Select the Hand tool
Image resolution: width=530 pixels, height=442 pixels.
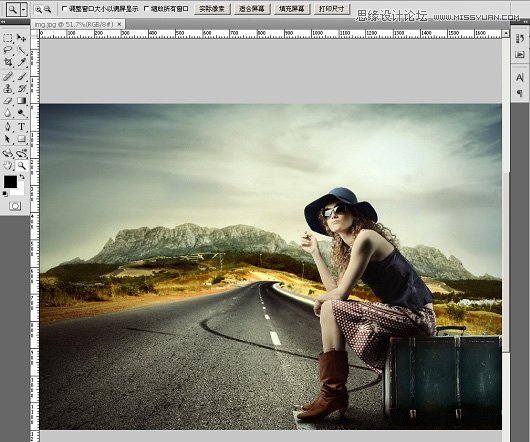(7, 166)
